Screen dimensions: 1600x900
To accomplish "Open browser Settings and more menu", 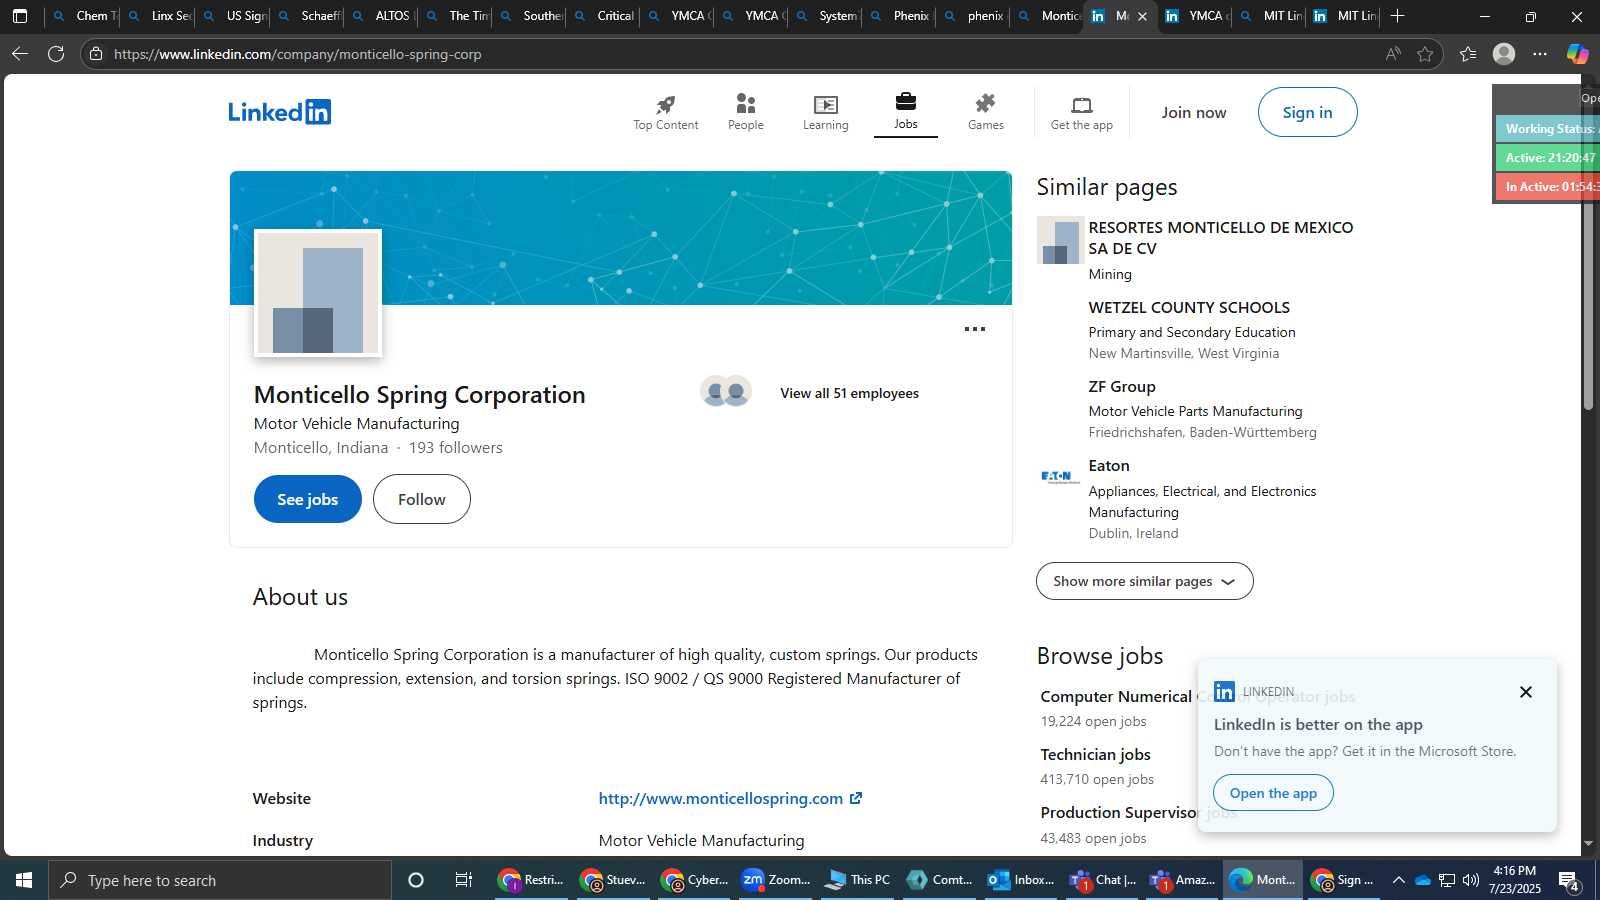I will pos(1540,54).
